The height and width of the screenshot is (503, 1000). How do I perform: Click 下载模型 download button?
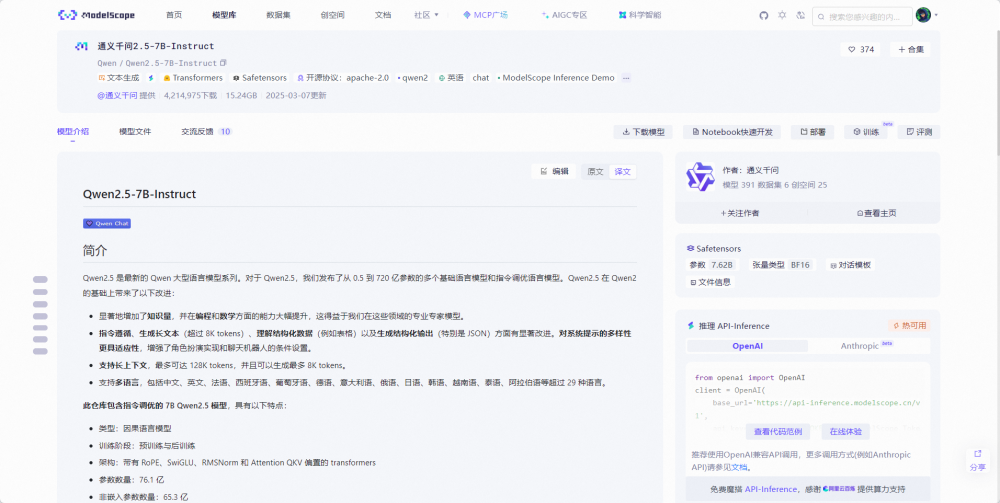tap(643, 132)
